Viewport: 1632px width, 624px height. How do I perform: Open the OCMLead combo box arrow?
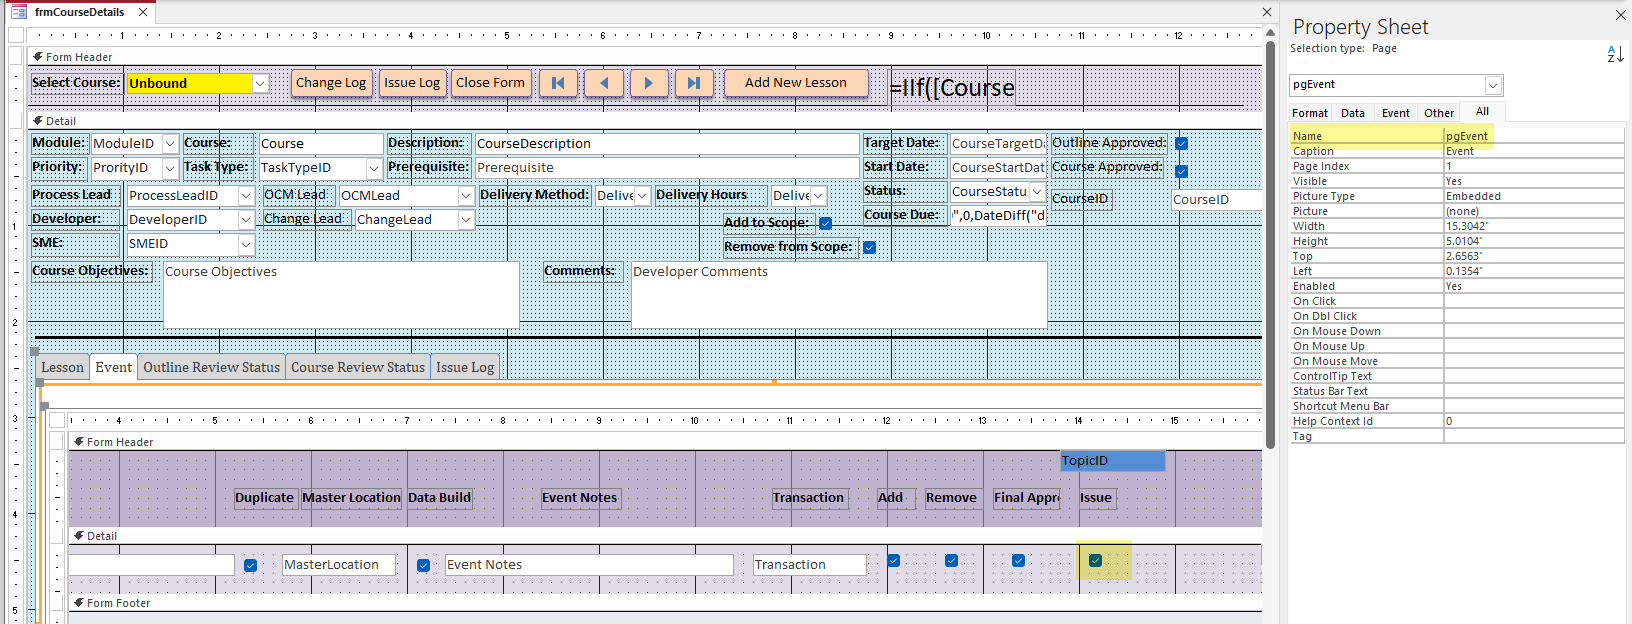466,196
